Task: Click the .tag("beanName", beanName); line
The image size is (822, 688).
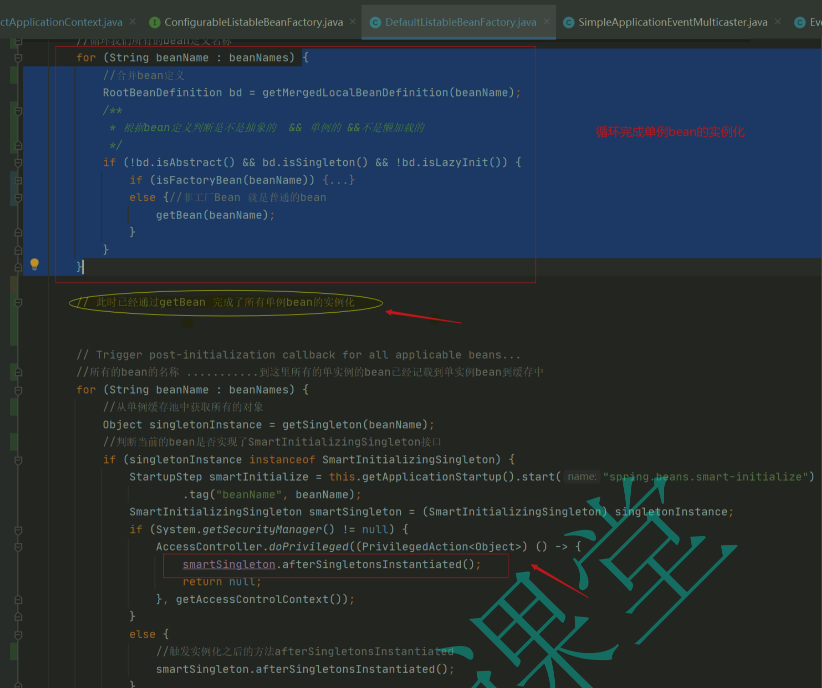Action: [x=272, y=494]
